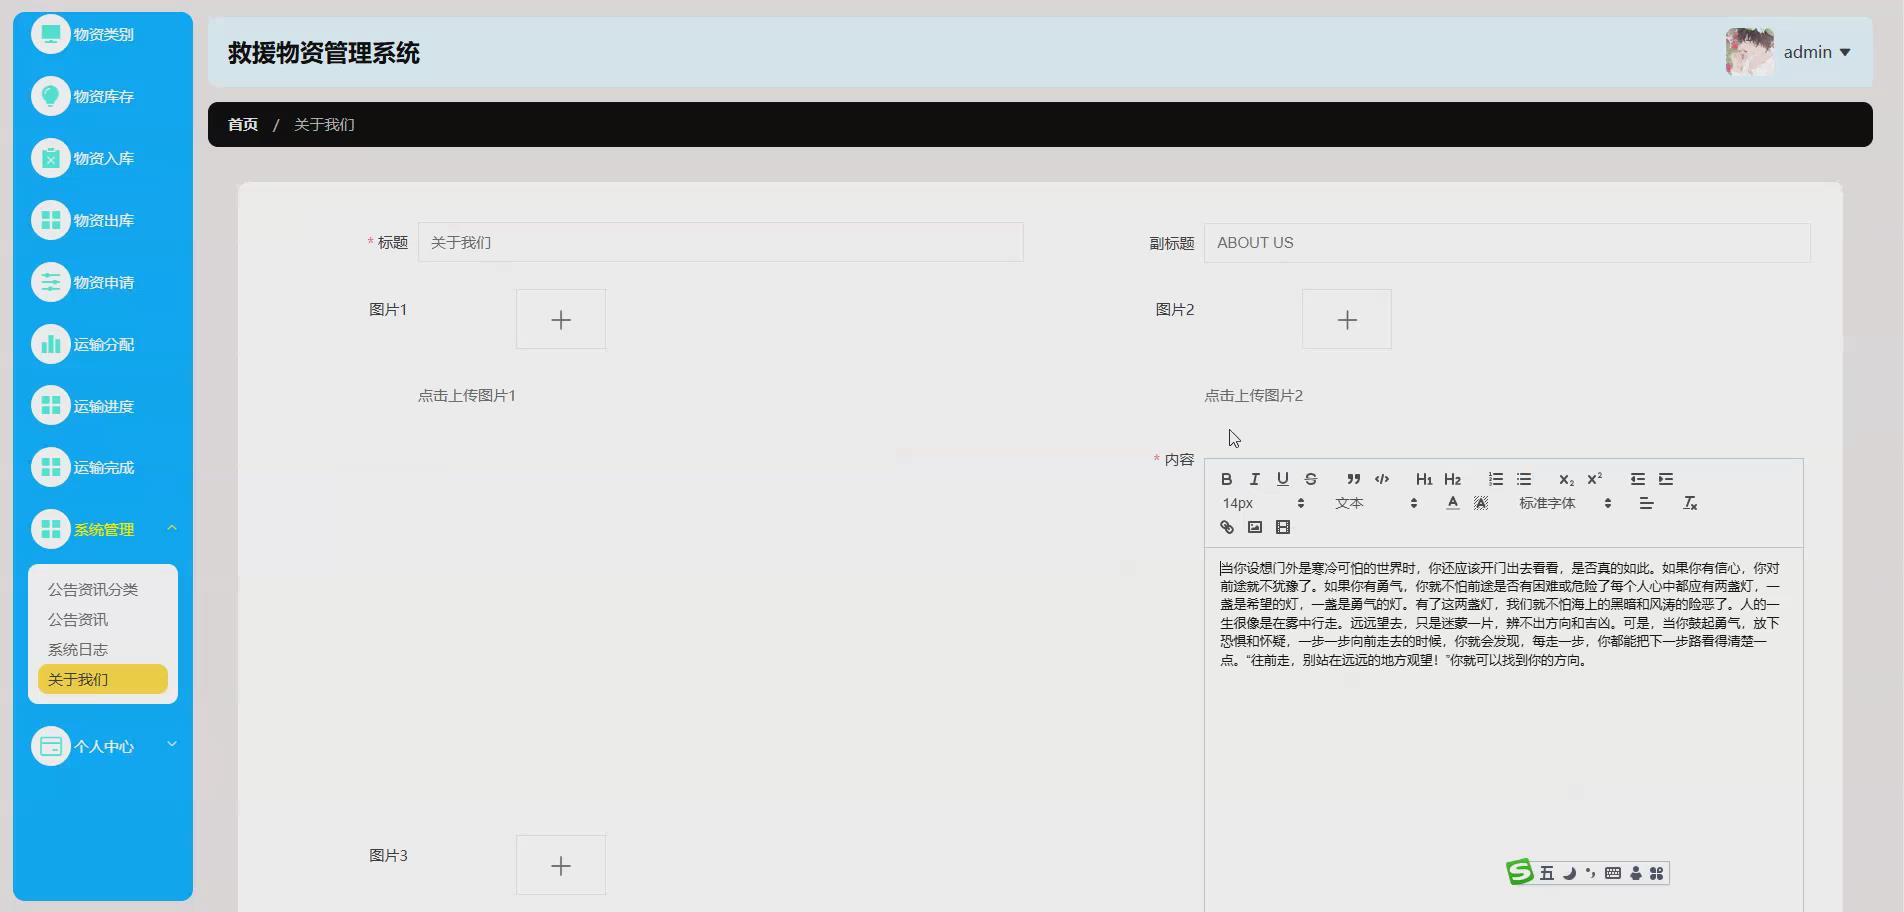The image size is (1904, 912).
Task: Click inside the 内容 rich text area
Action: click(1504, 730)
